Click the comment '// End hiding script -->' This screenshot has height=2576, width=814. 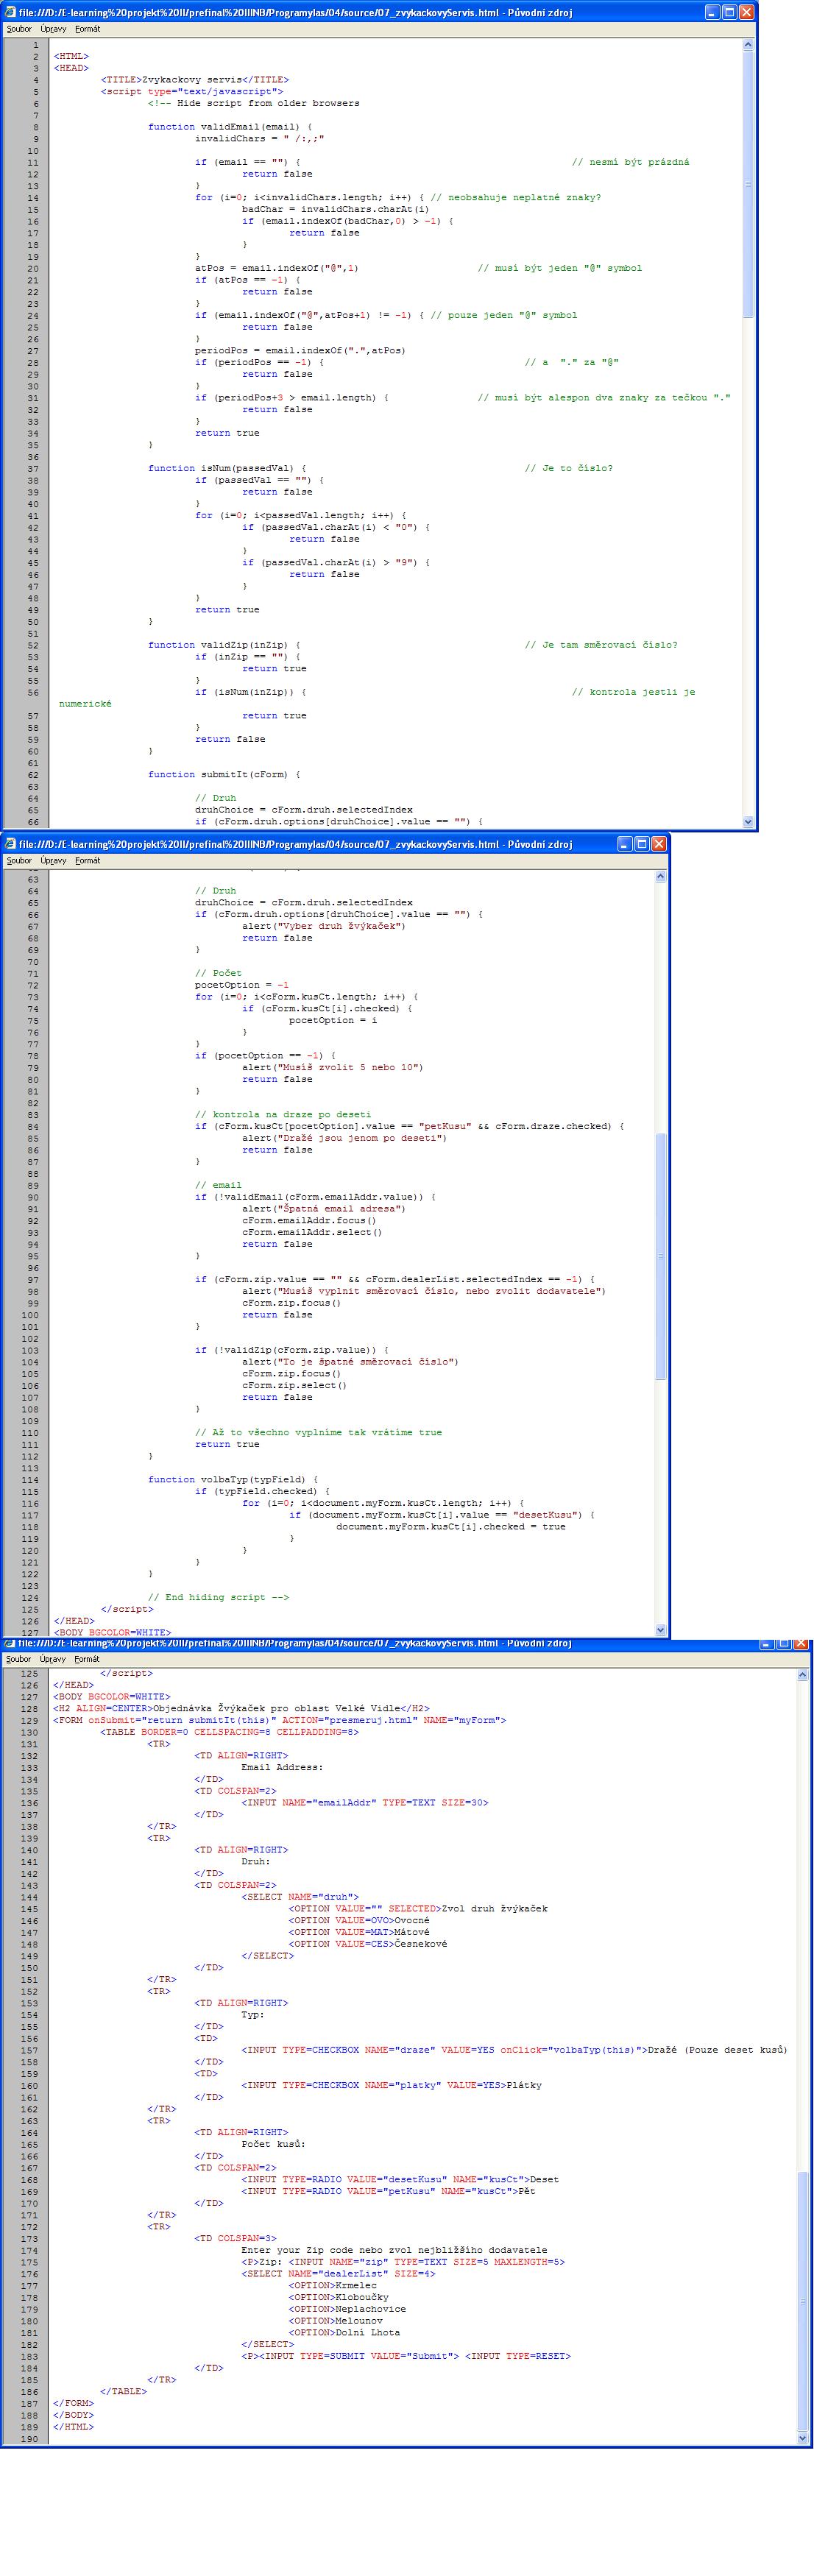[218, 1597]
